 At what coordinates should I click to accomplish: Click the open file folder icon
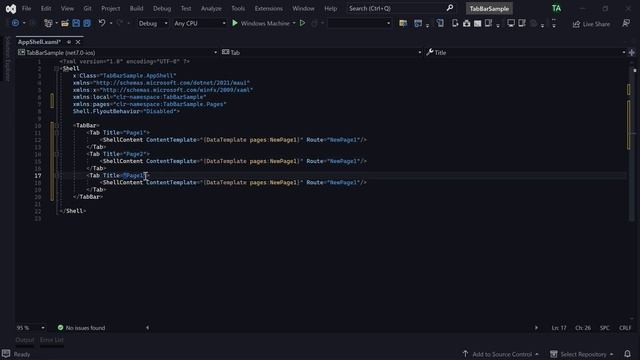[65, 23]
